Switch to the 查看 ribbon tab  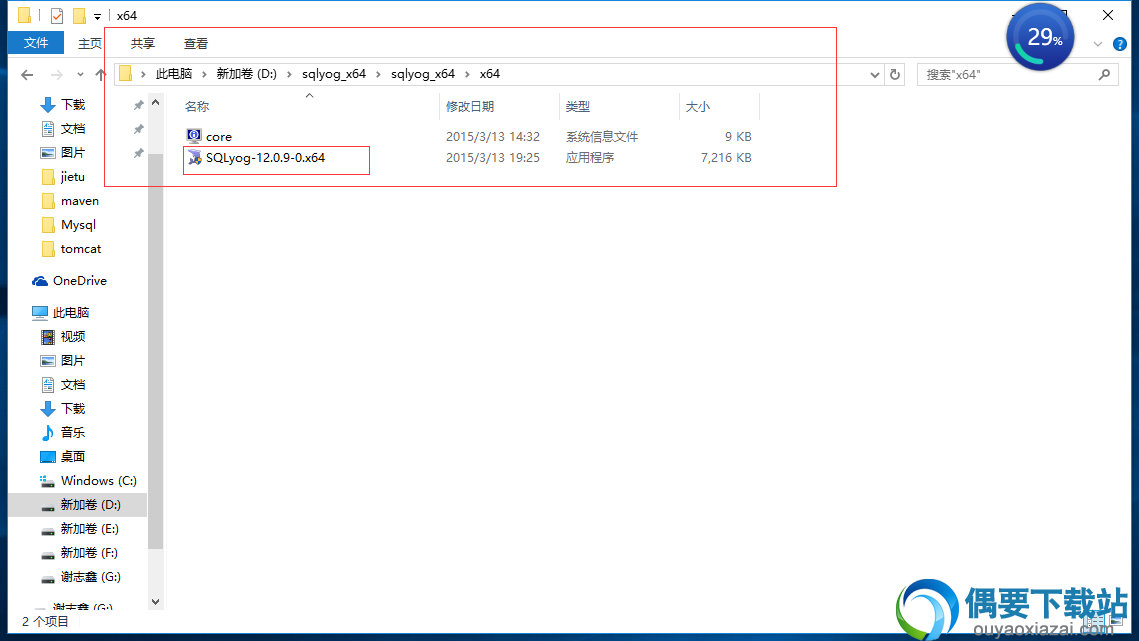tap(195, 44)
